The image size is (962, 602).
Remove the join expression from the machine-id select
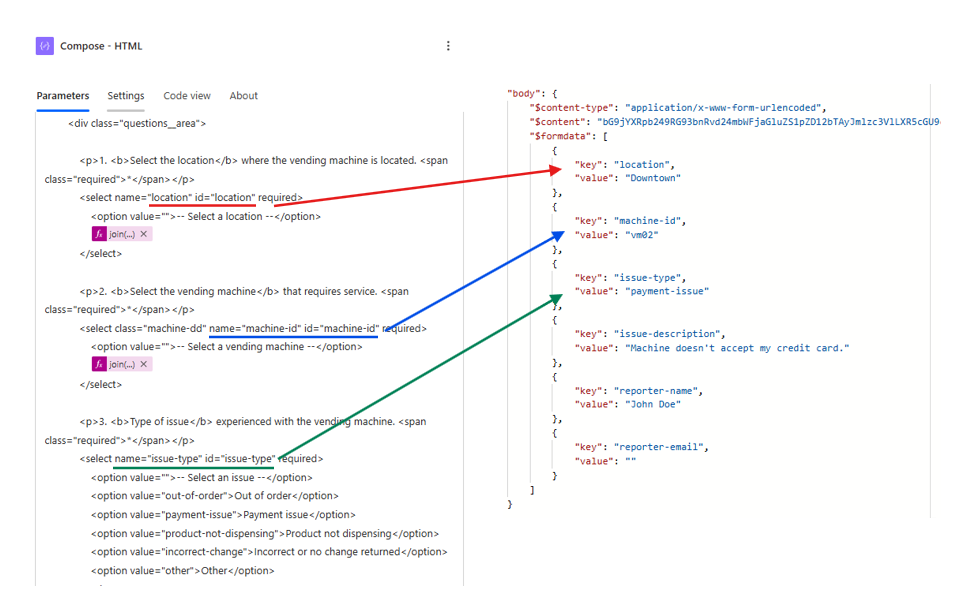[143, 363]
